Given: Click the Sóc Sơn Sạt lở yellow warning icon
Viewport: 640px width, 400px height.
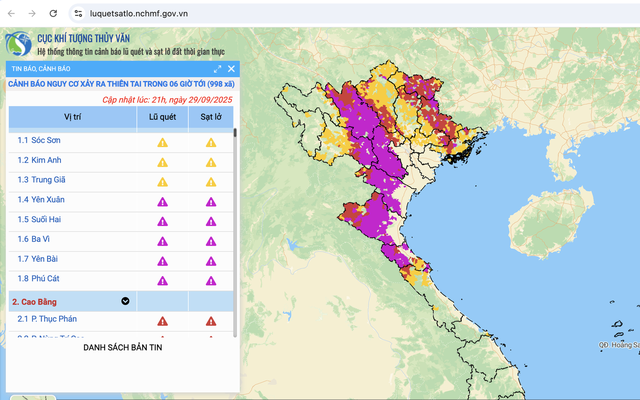Looking at the screenshot, I should click(x=211, y=143).
